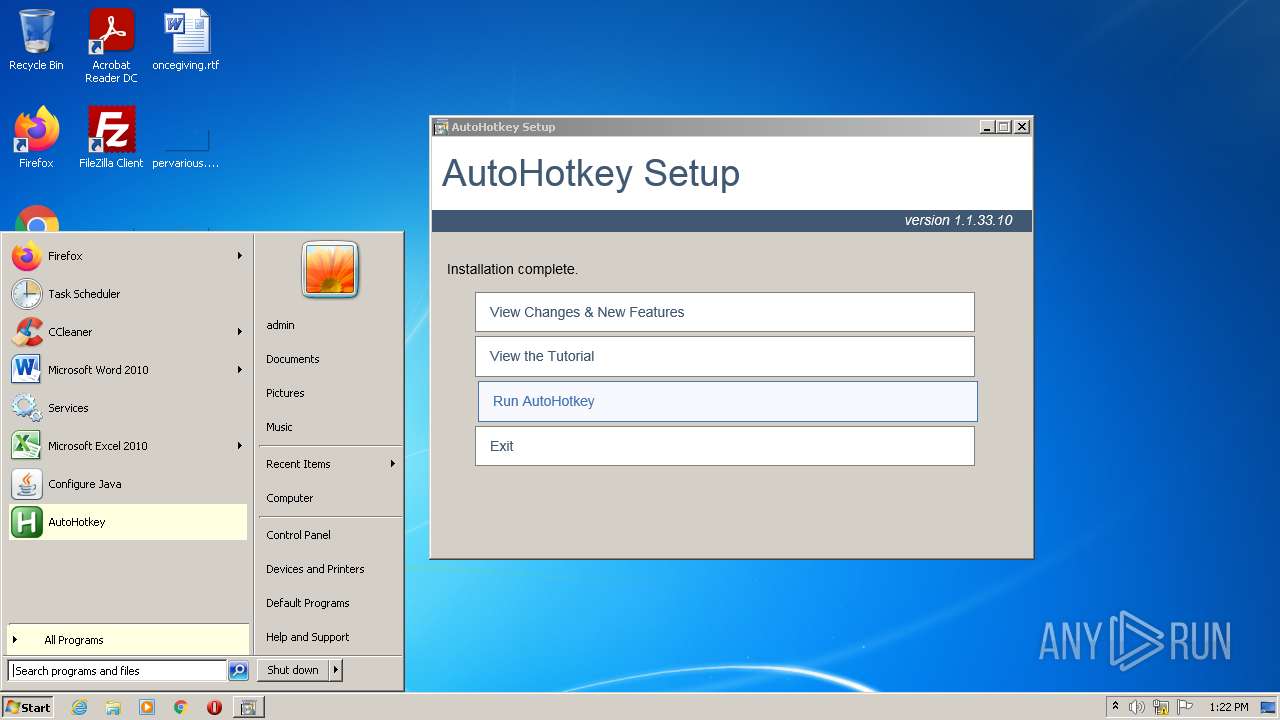Launch Firefox from the Start menu
Image resolution: width=1280 pixels, height=720 pixels.
[x=128, y=256]
